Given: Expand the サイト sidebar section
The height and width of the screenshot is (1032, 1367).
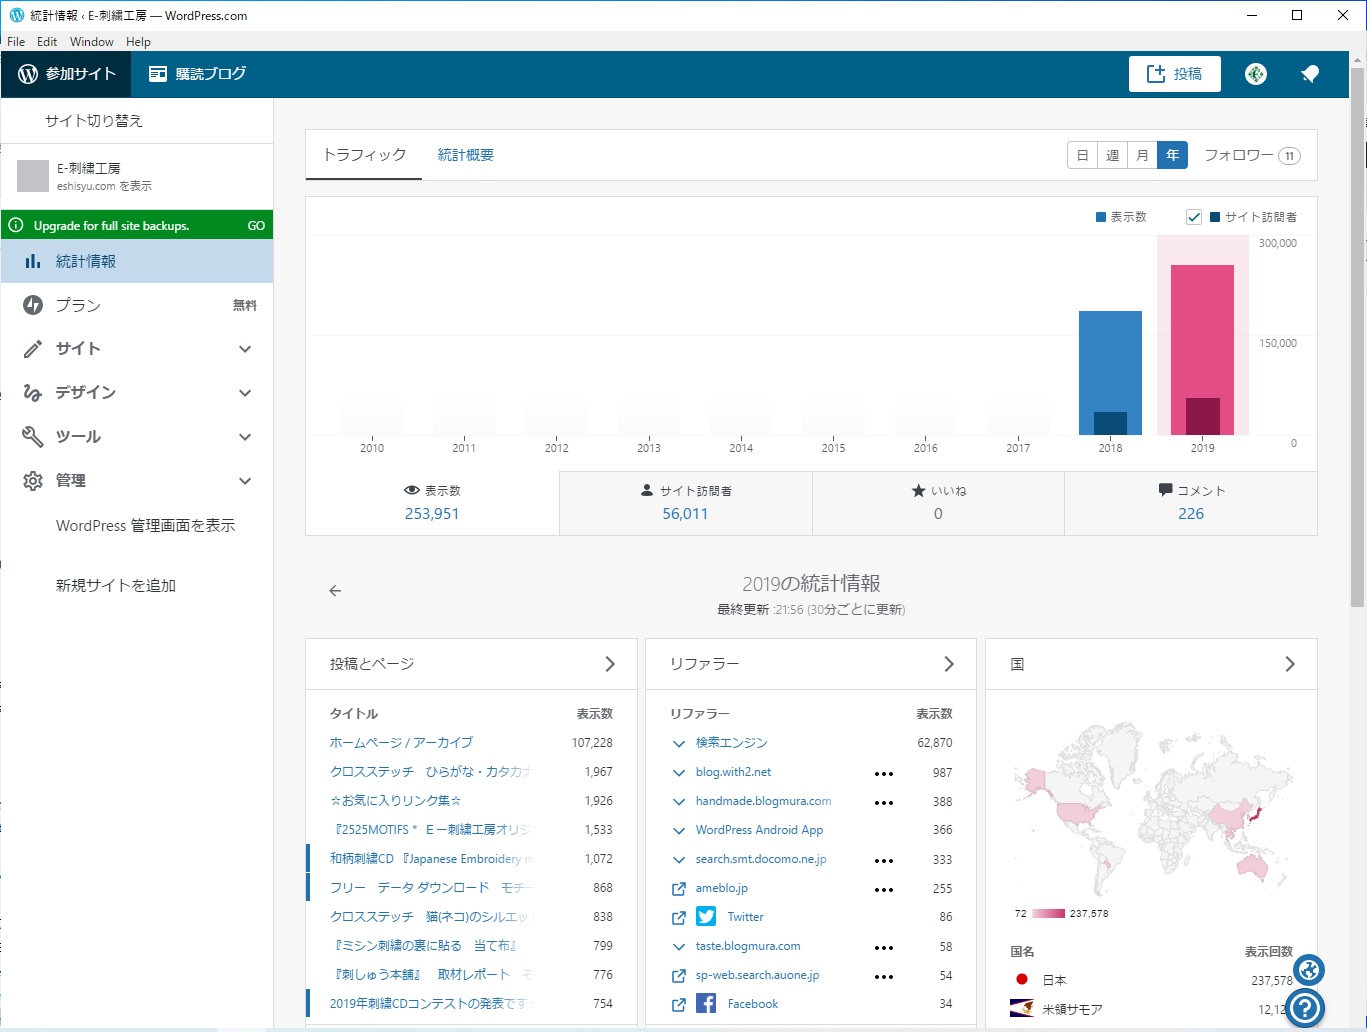Looking at the screenshot, I should pos(137,349).
